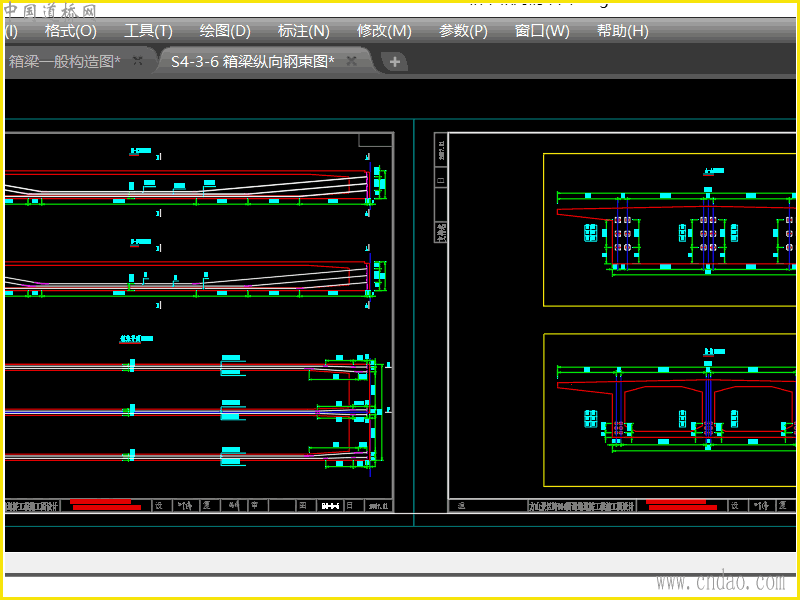
Task: Open the 工具(T) menu
Action: click(148, 31)
